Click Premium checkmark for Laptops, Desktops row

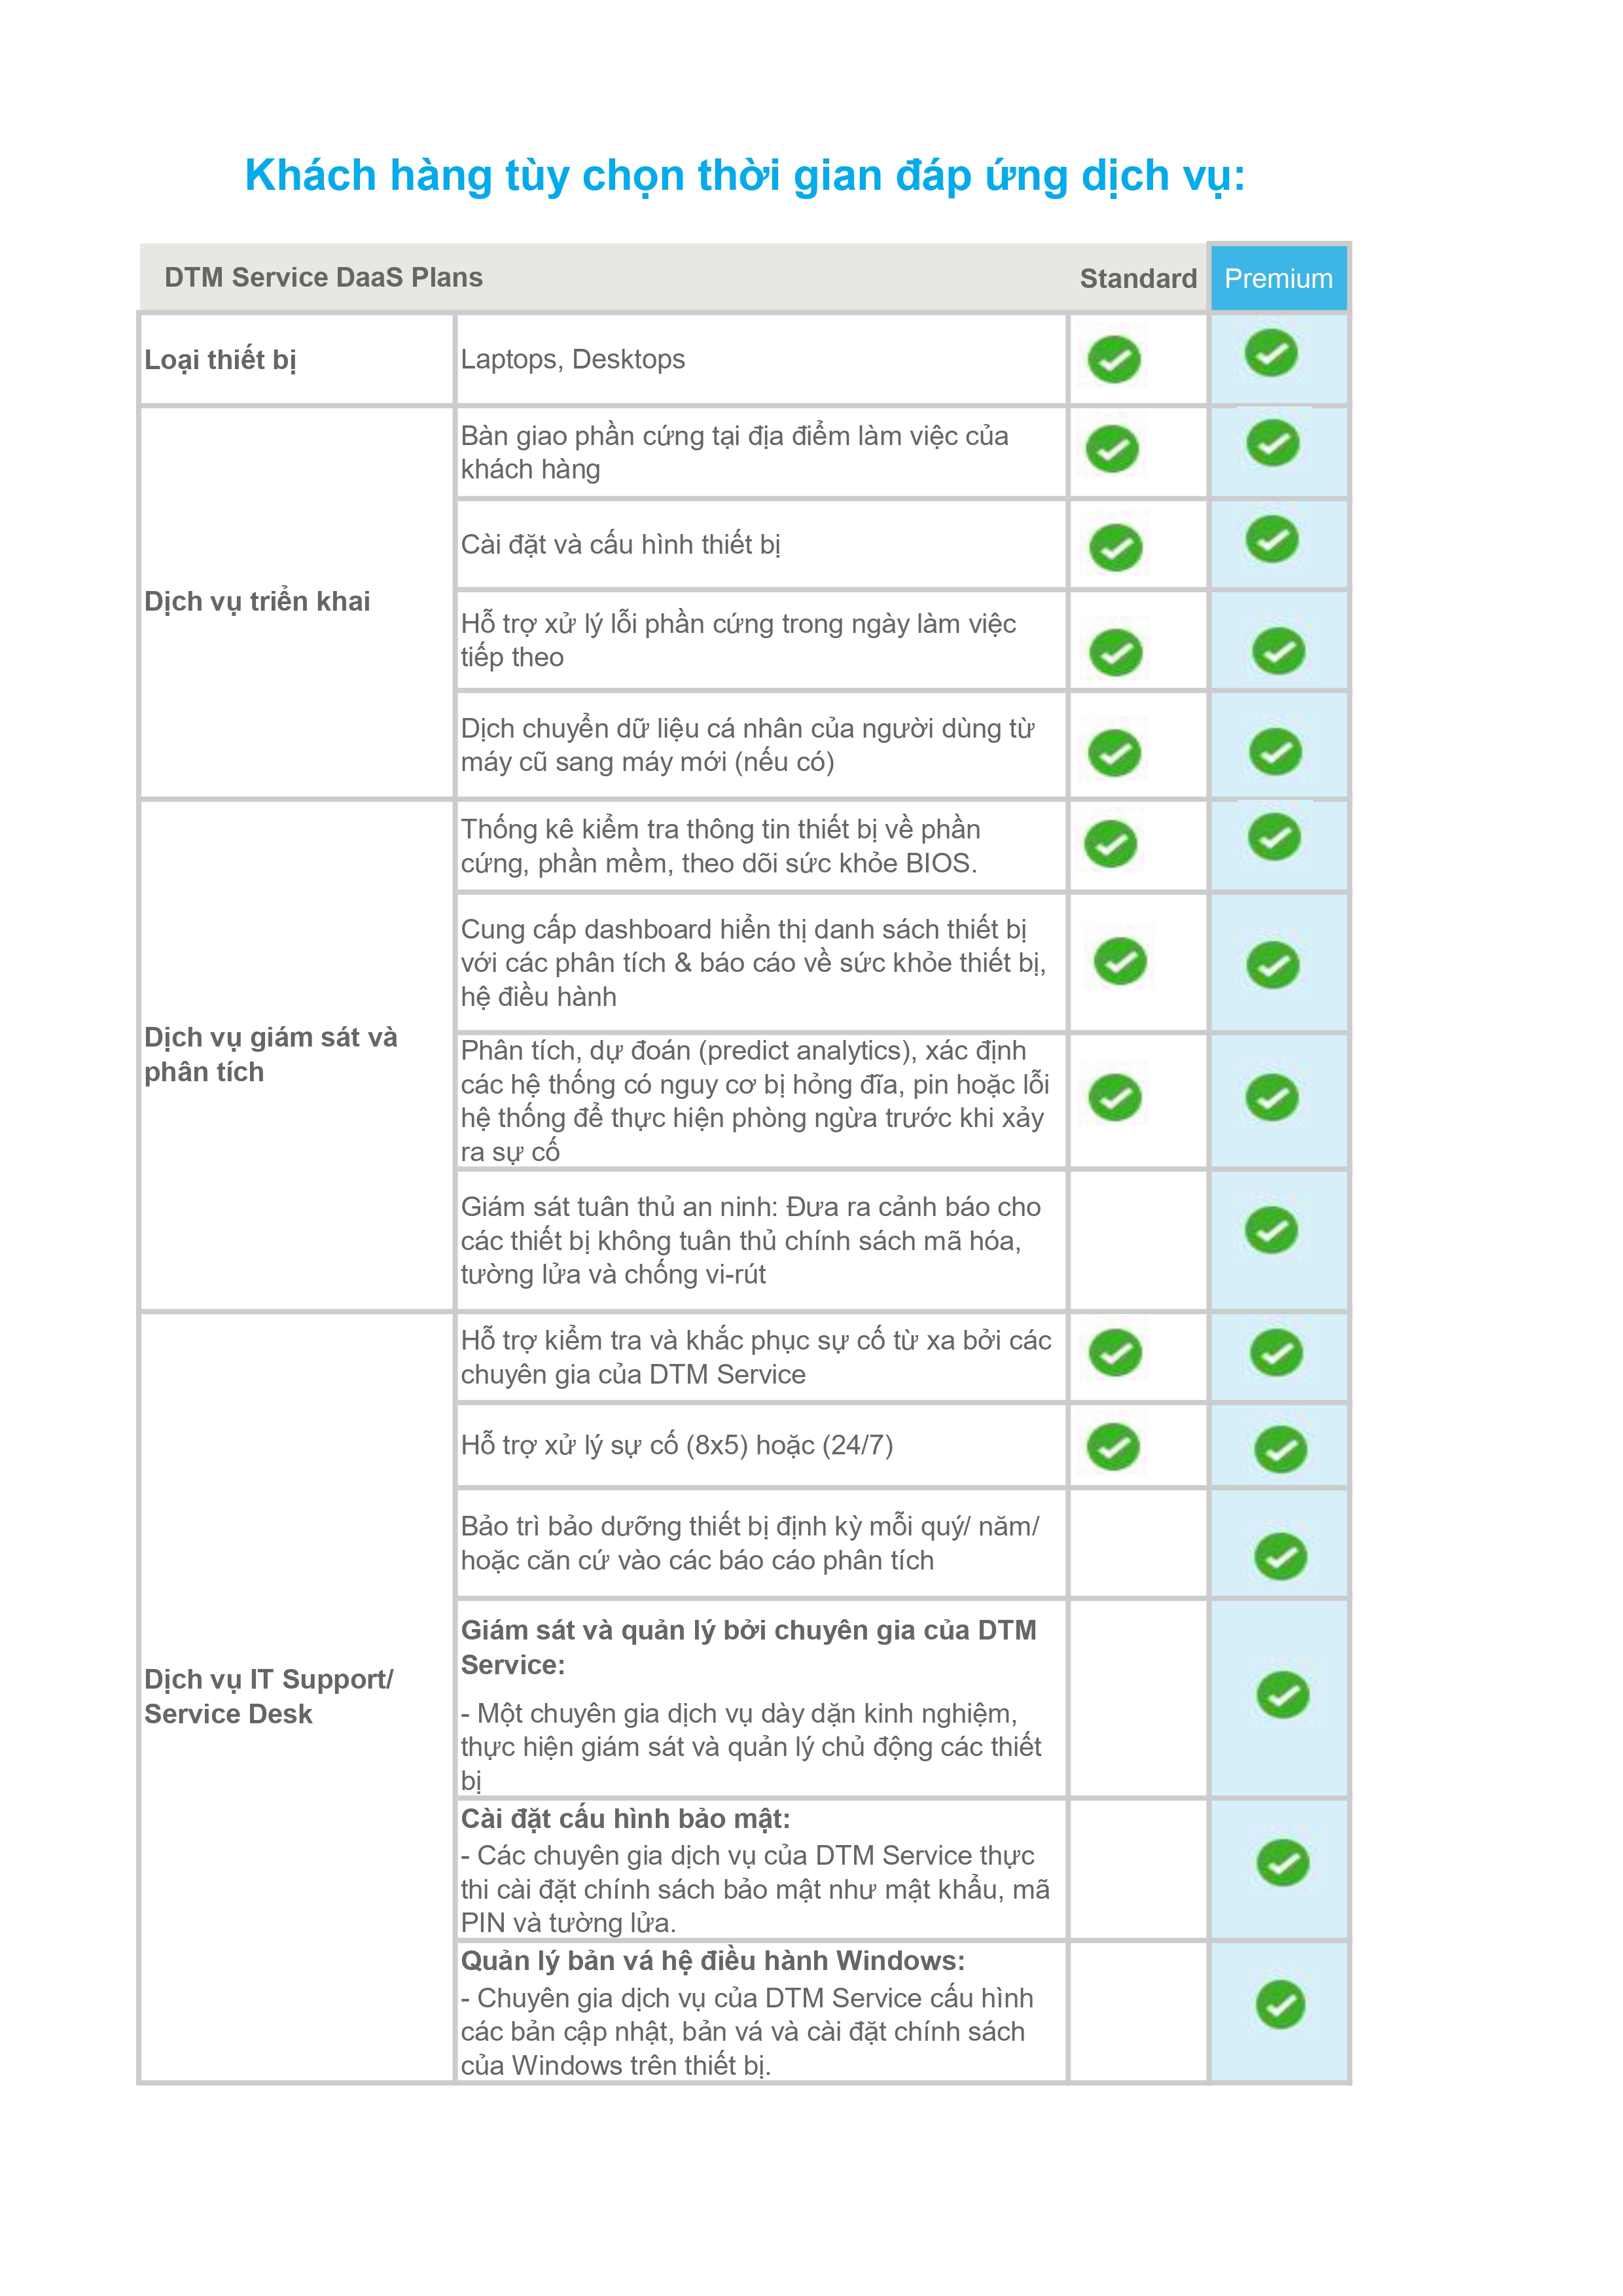(x=1271, y=353)
